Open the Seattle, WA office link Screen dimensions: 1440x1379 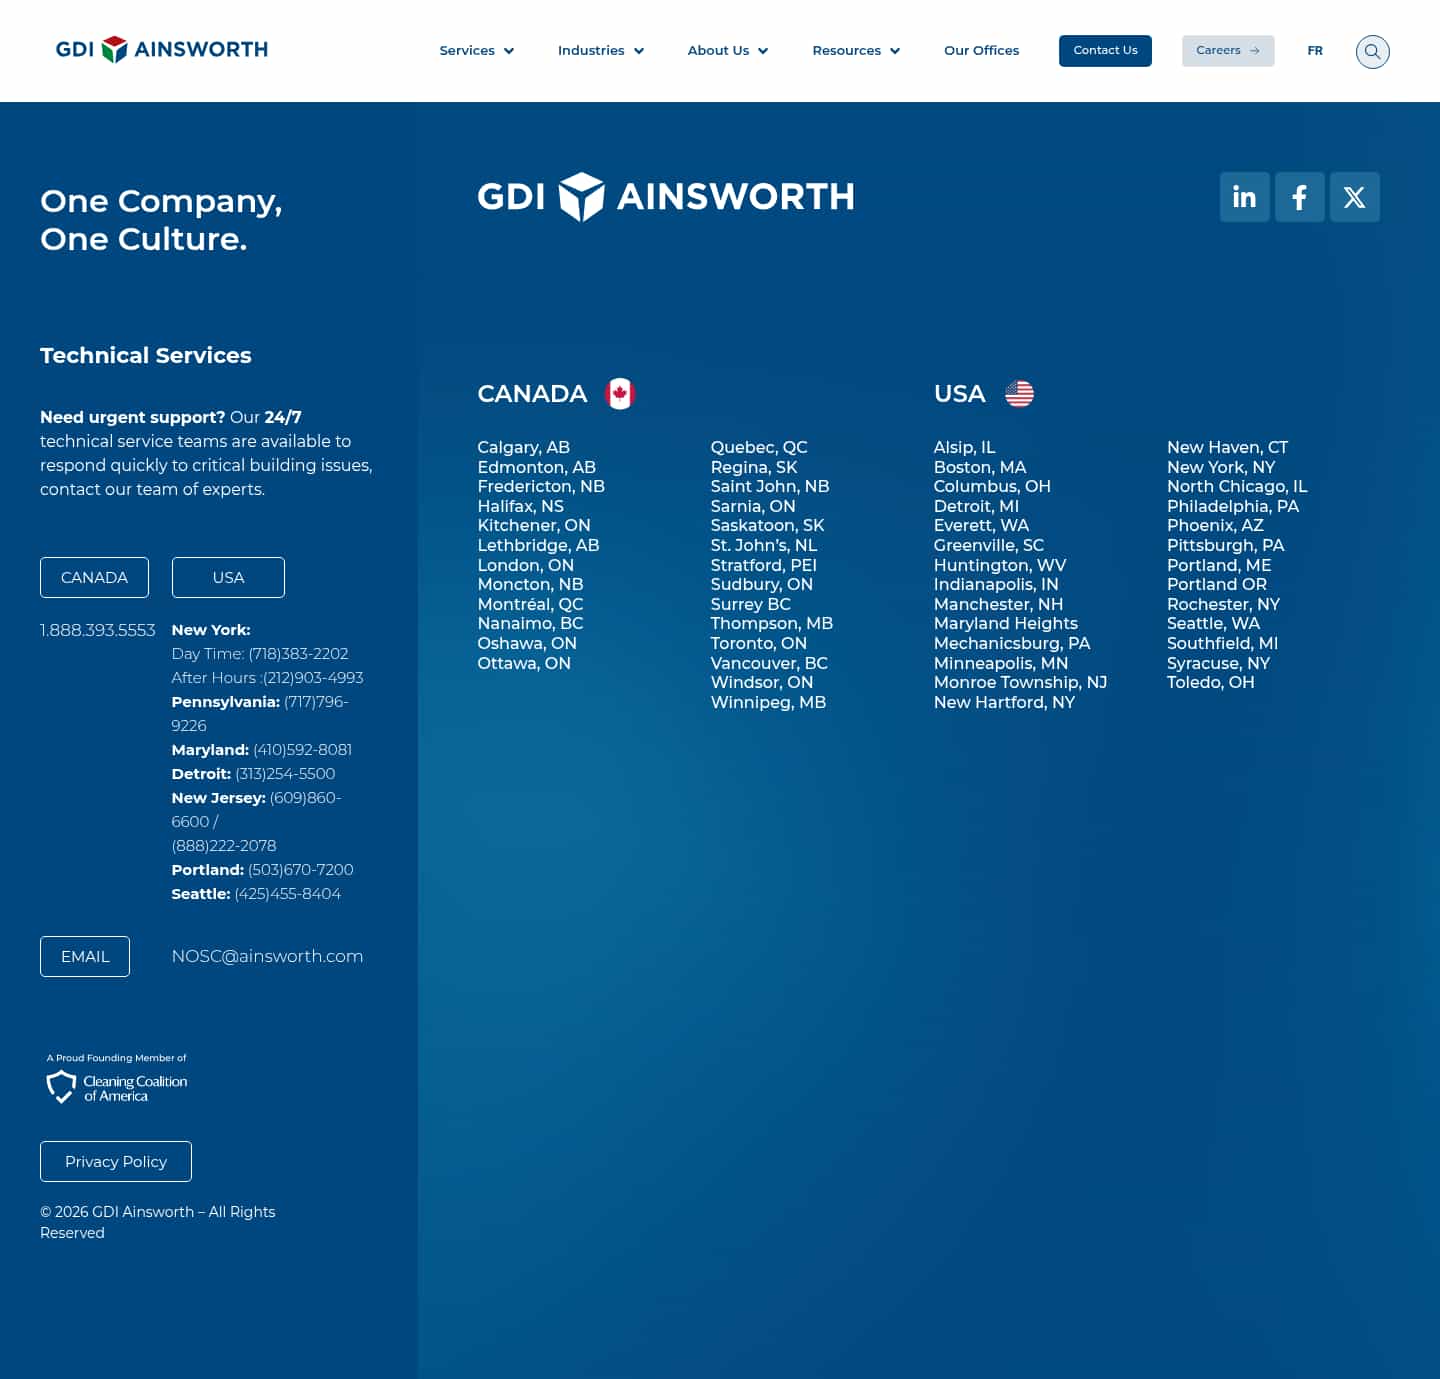pyautogui.click(x=1213, y=623)
